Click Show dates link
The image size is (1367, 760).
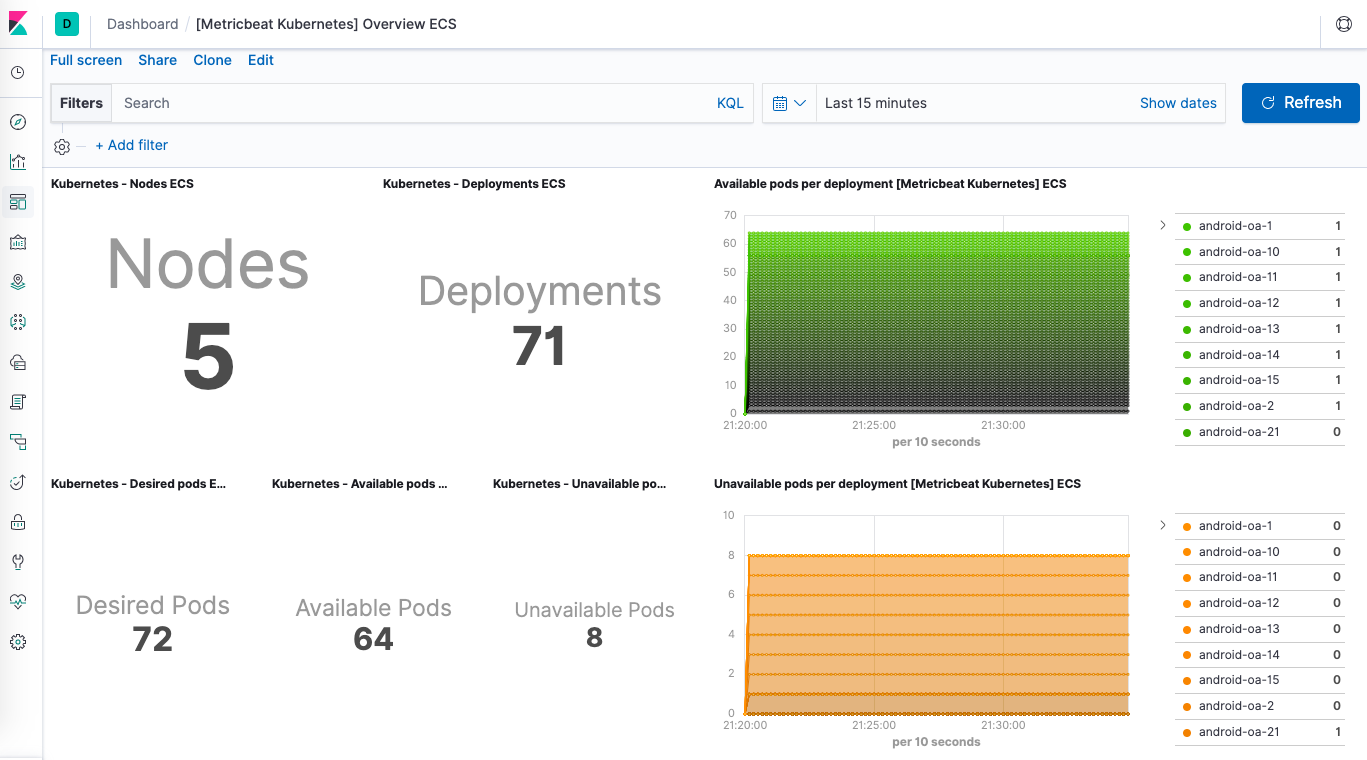point(1178,103)
